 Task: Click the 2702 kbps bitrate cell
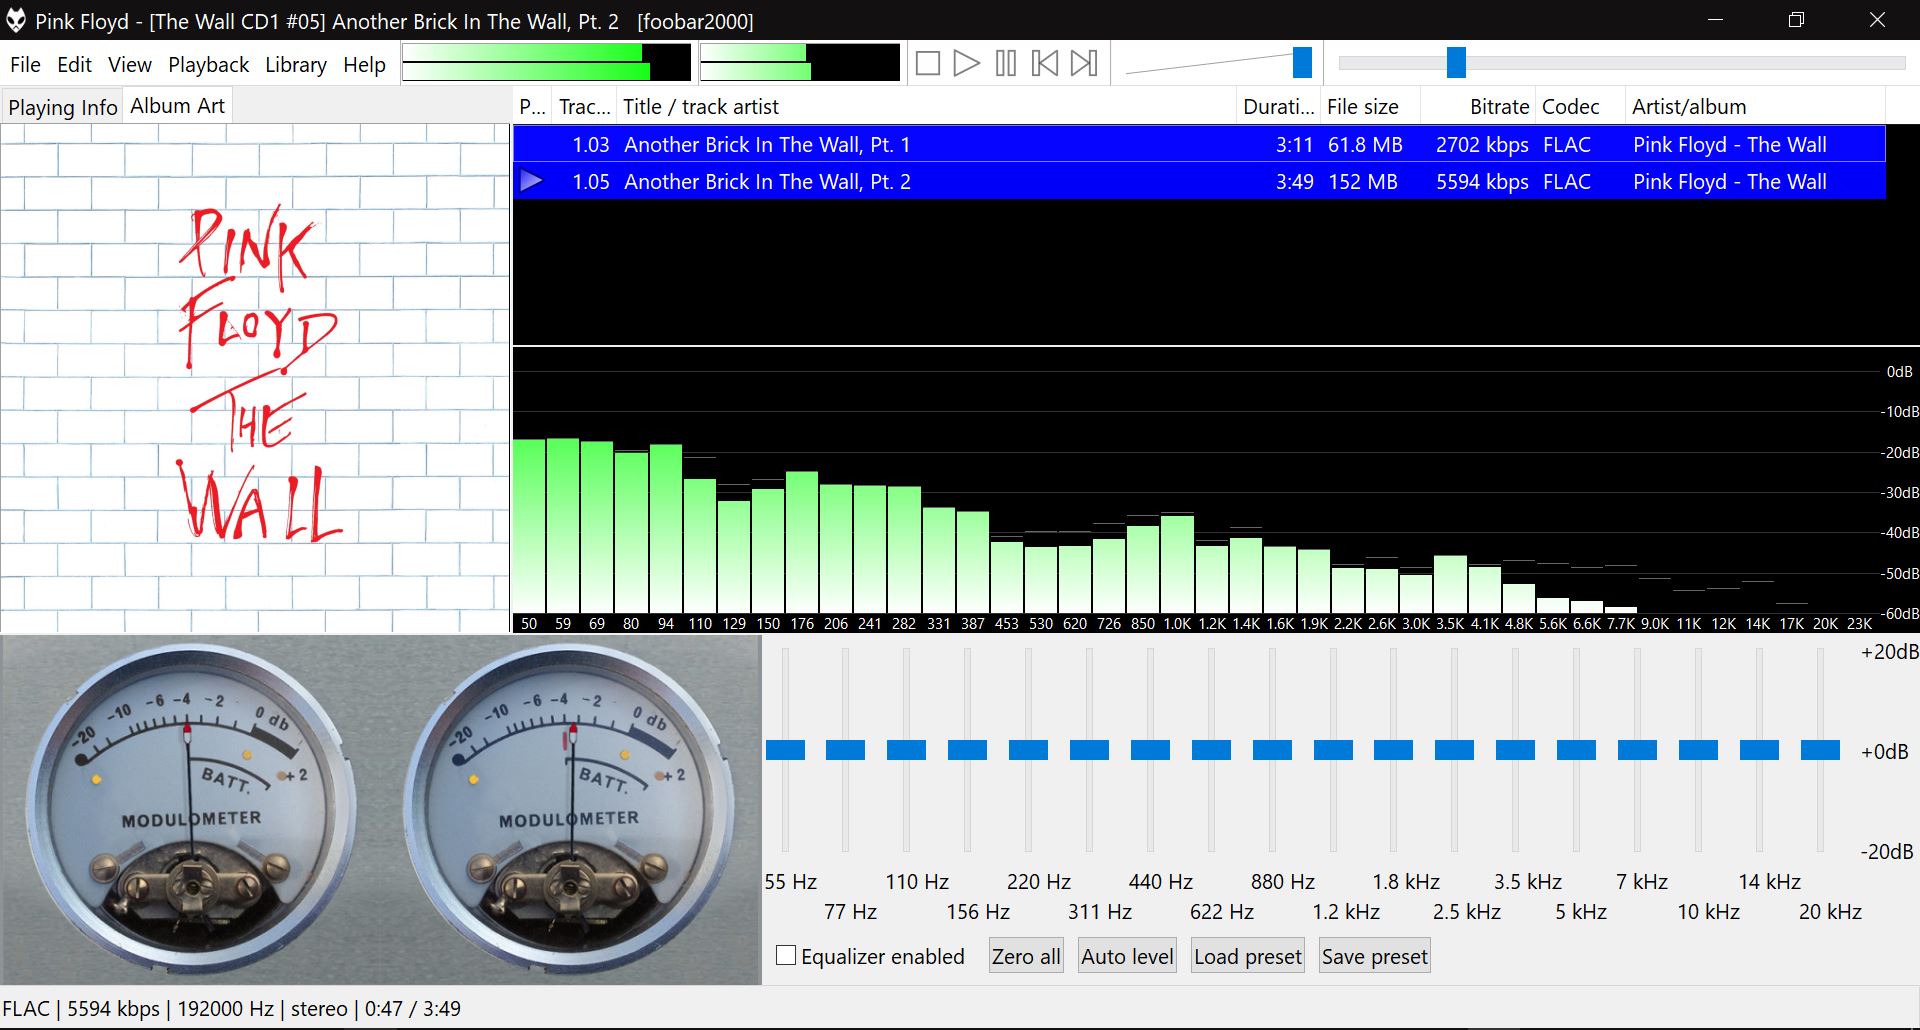click(1482, 144)
